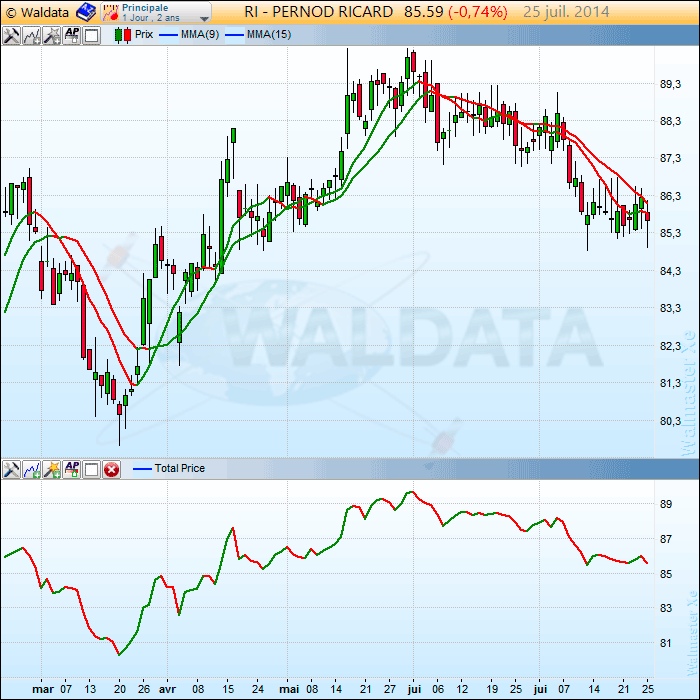Open price chart settings tools icon

(11, 35)
